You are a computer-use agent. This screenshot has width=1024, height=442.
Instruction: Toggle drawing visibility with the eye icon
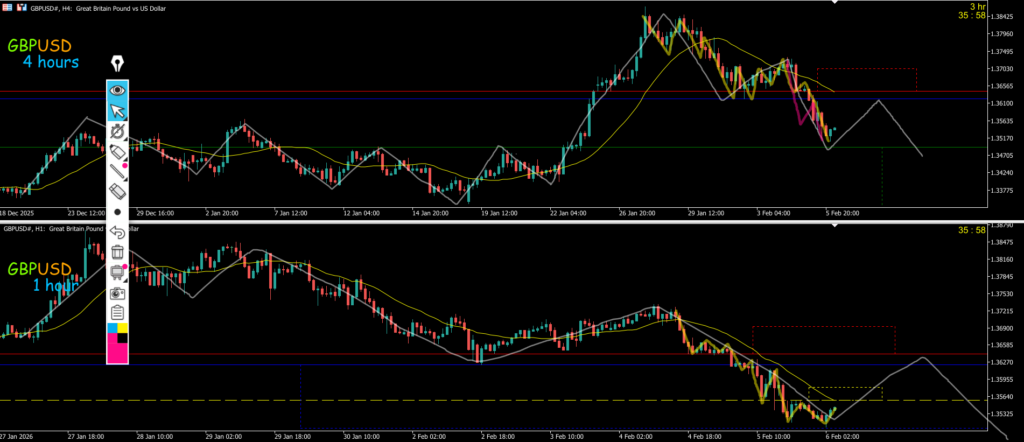click(x=118, y=89)
